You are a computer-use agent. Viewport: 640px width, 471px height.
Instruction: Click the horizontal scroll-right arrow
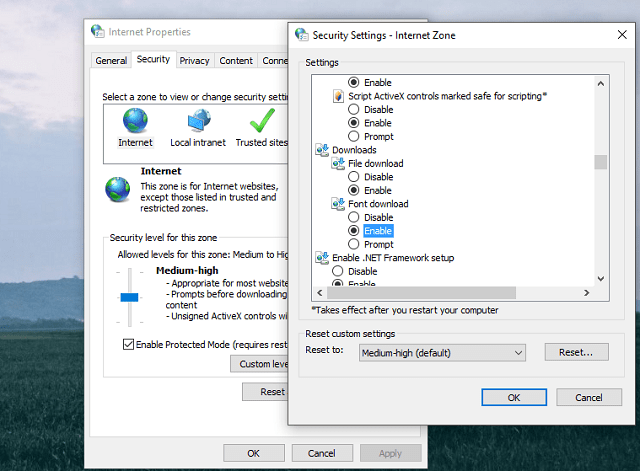point(587,293)
